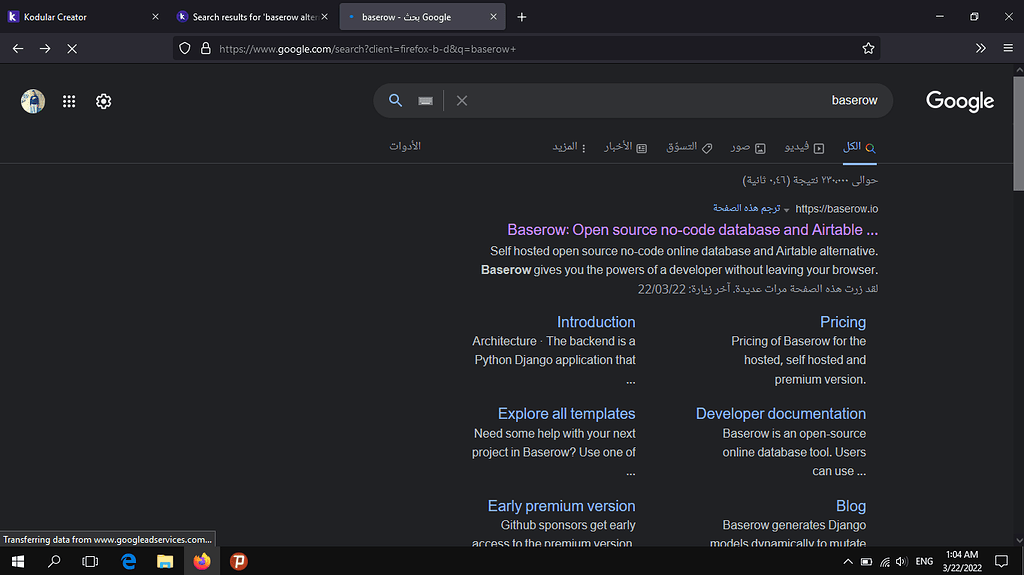Screen dimensions: 1024x575
Task: Open the clock and calendar flyout
Action: click(x=962, y=561)
